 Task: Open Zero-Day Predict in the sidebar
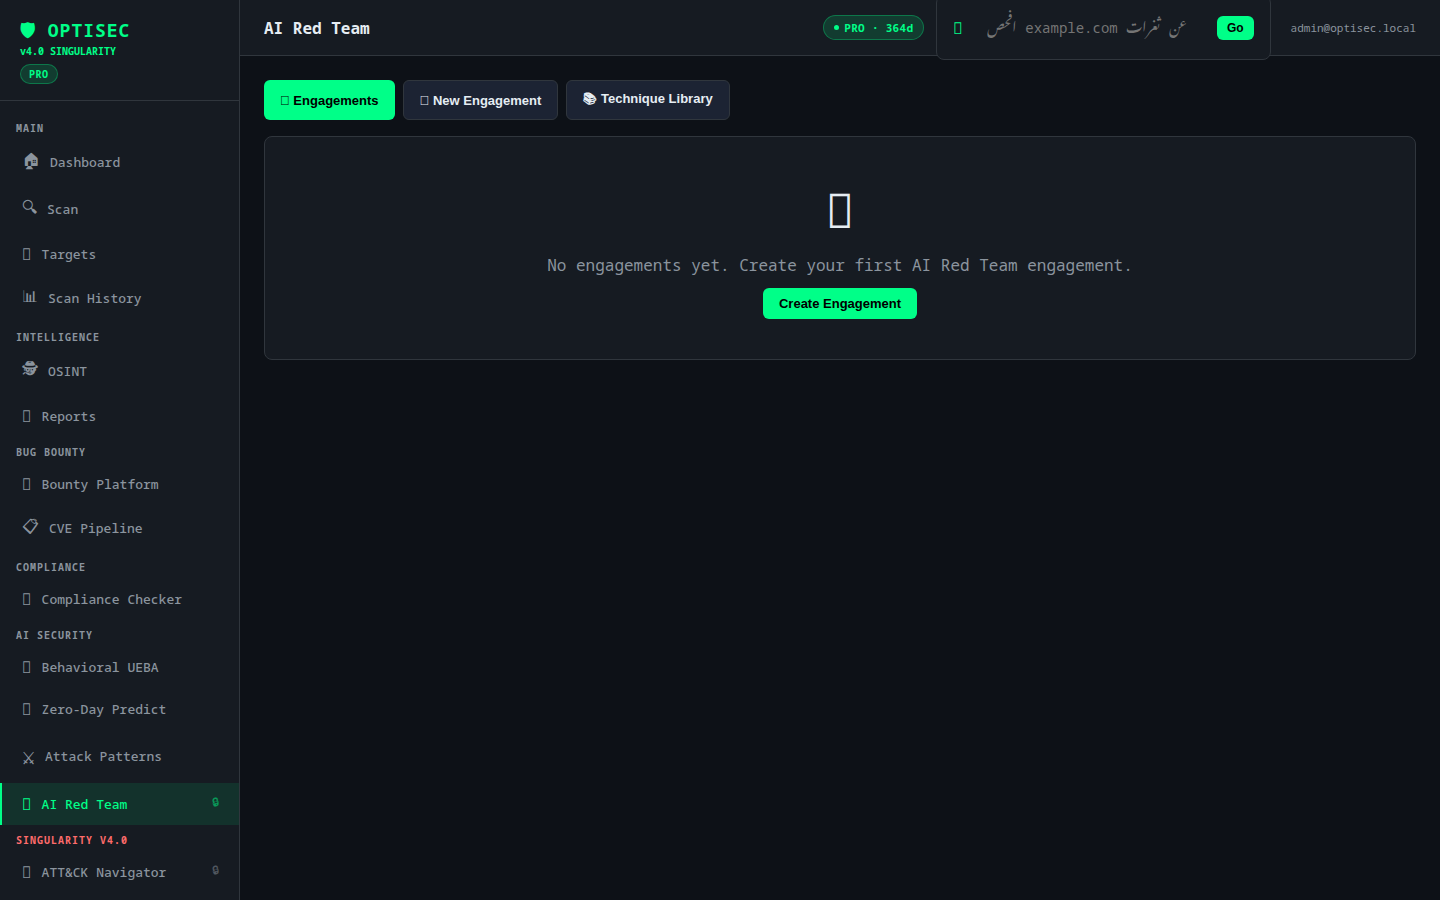coord(120,709)
